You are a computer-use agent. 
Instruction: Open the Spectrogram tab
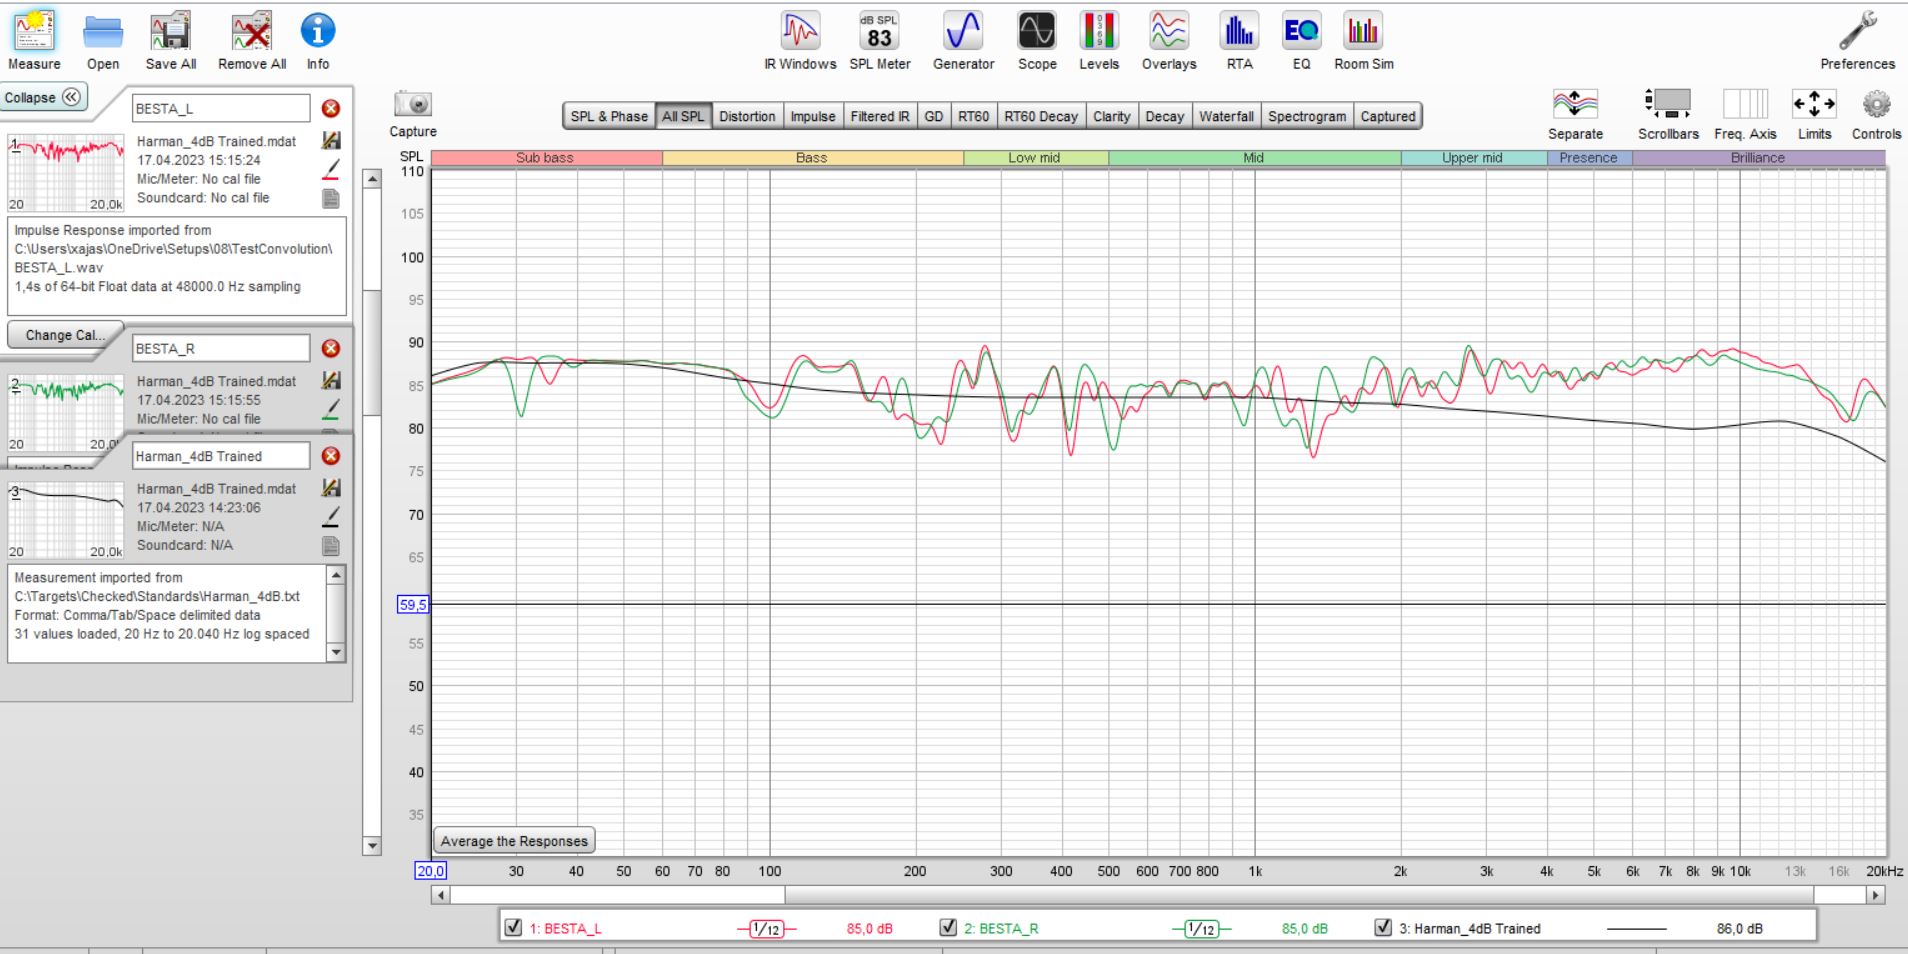tap(1307, 116)
